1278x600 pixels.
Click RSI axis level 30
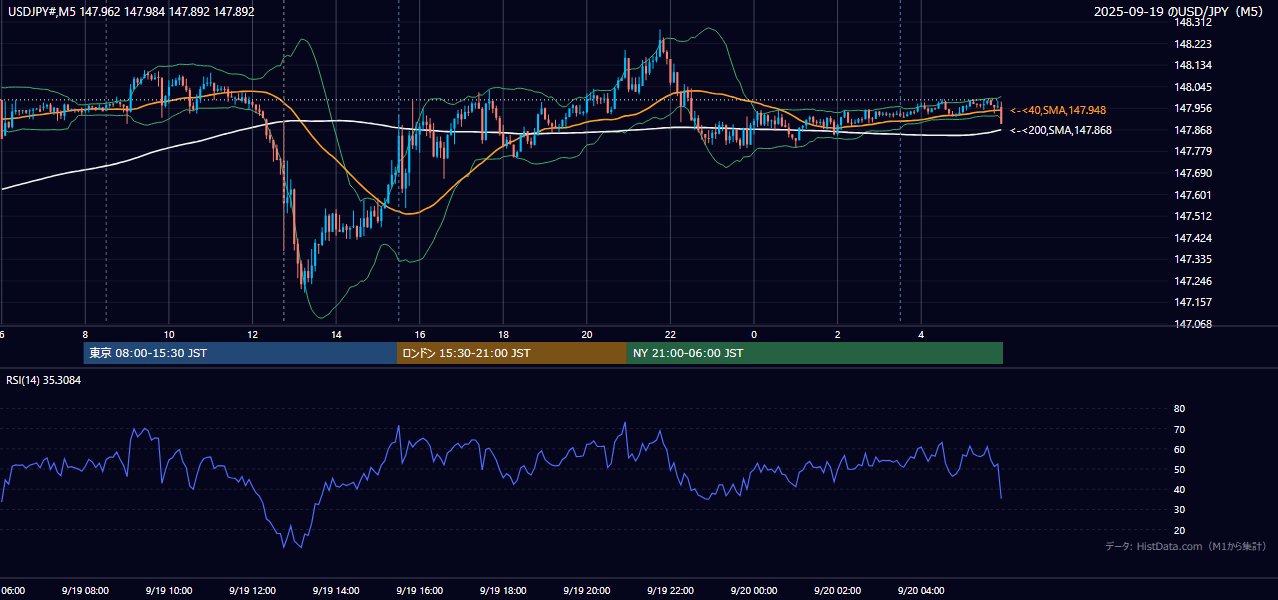pyautogui.click(x=1179, y=510)
